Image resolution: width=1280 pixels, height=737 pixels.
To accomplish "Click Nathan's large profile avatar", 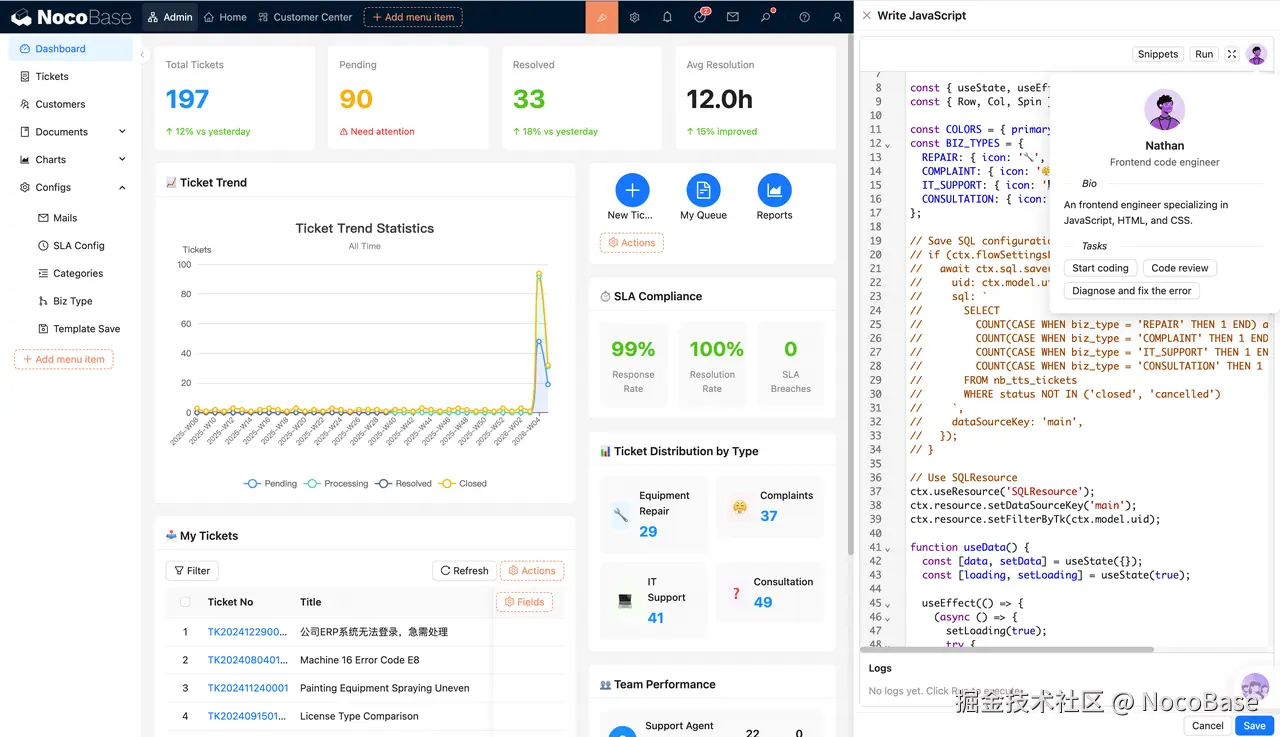I will [1164, 110].
